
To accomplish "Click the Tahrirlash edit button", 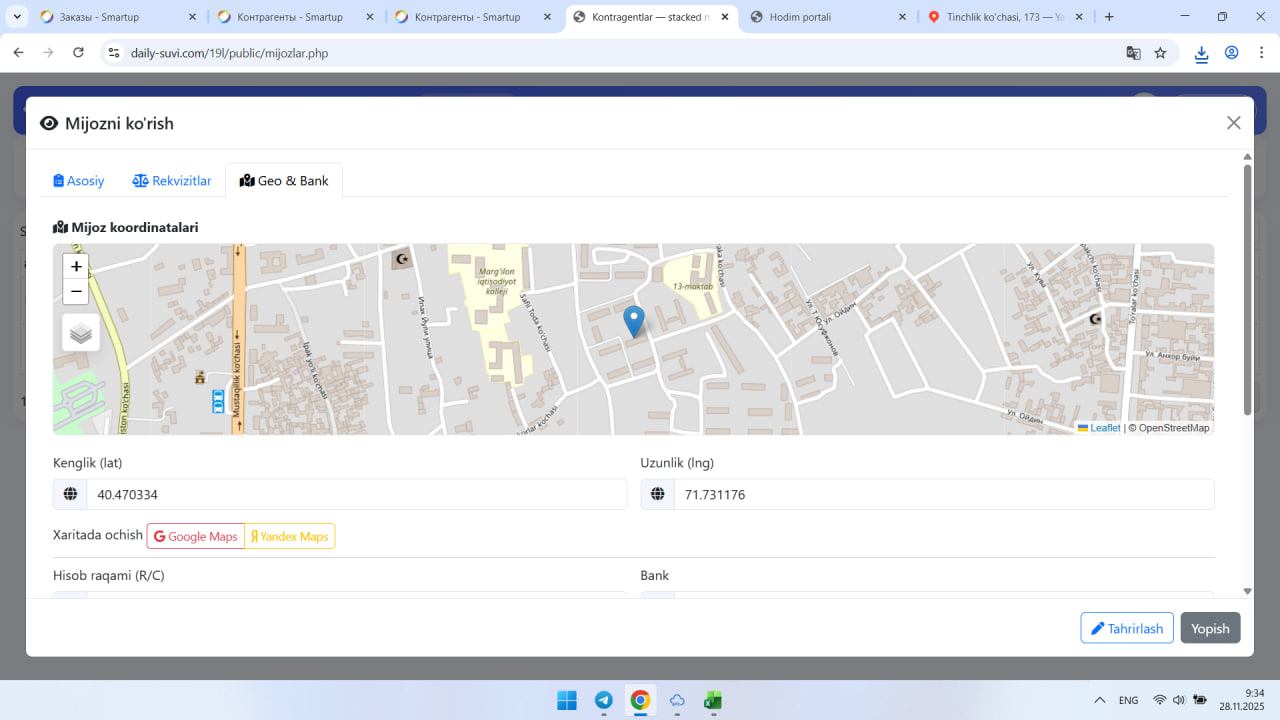I will tap(1126, 628).
